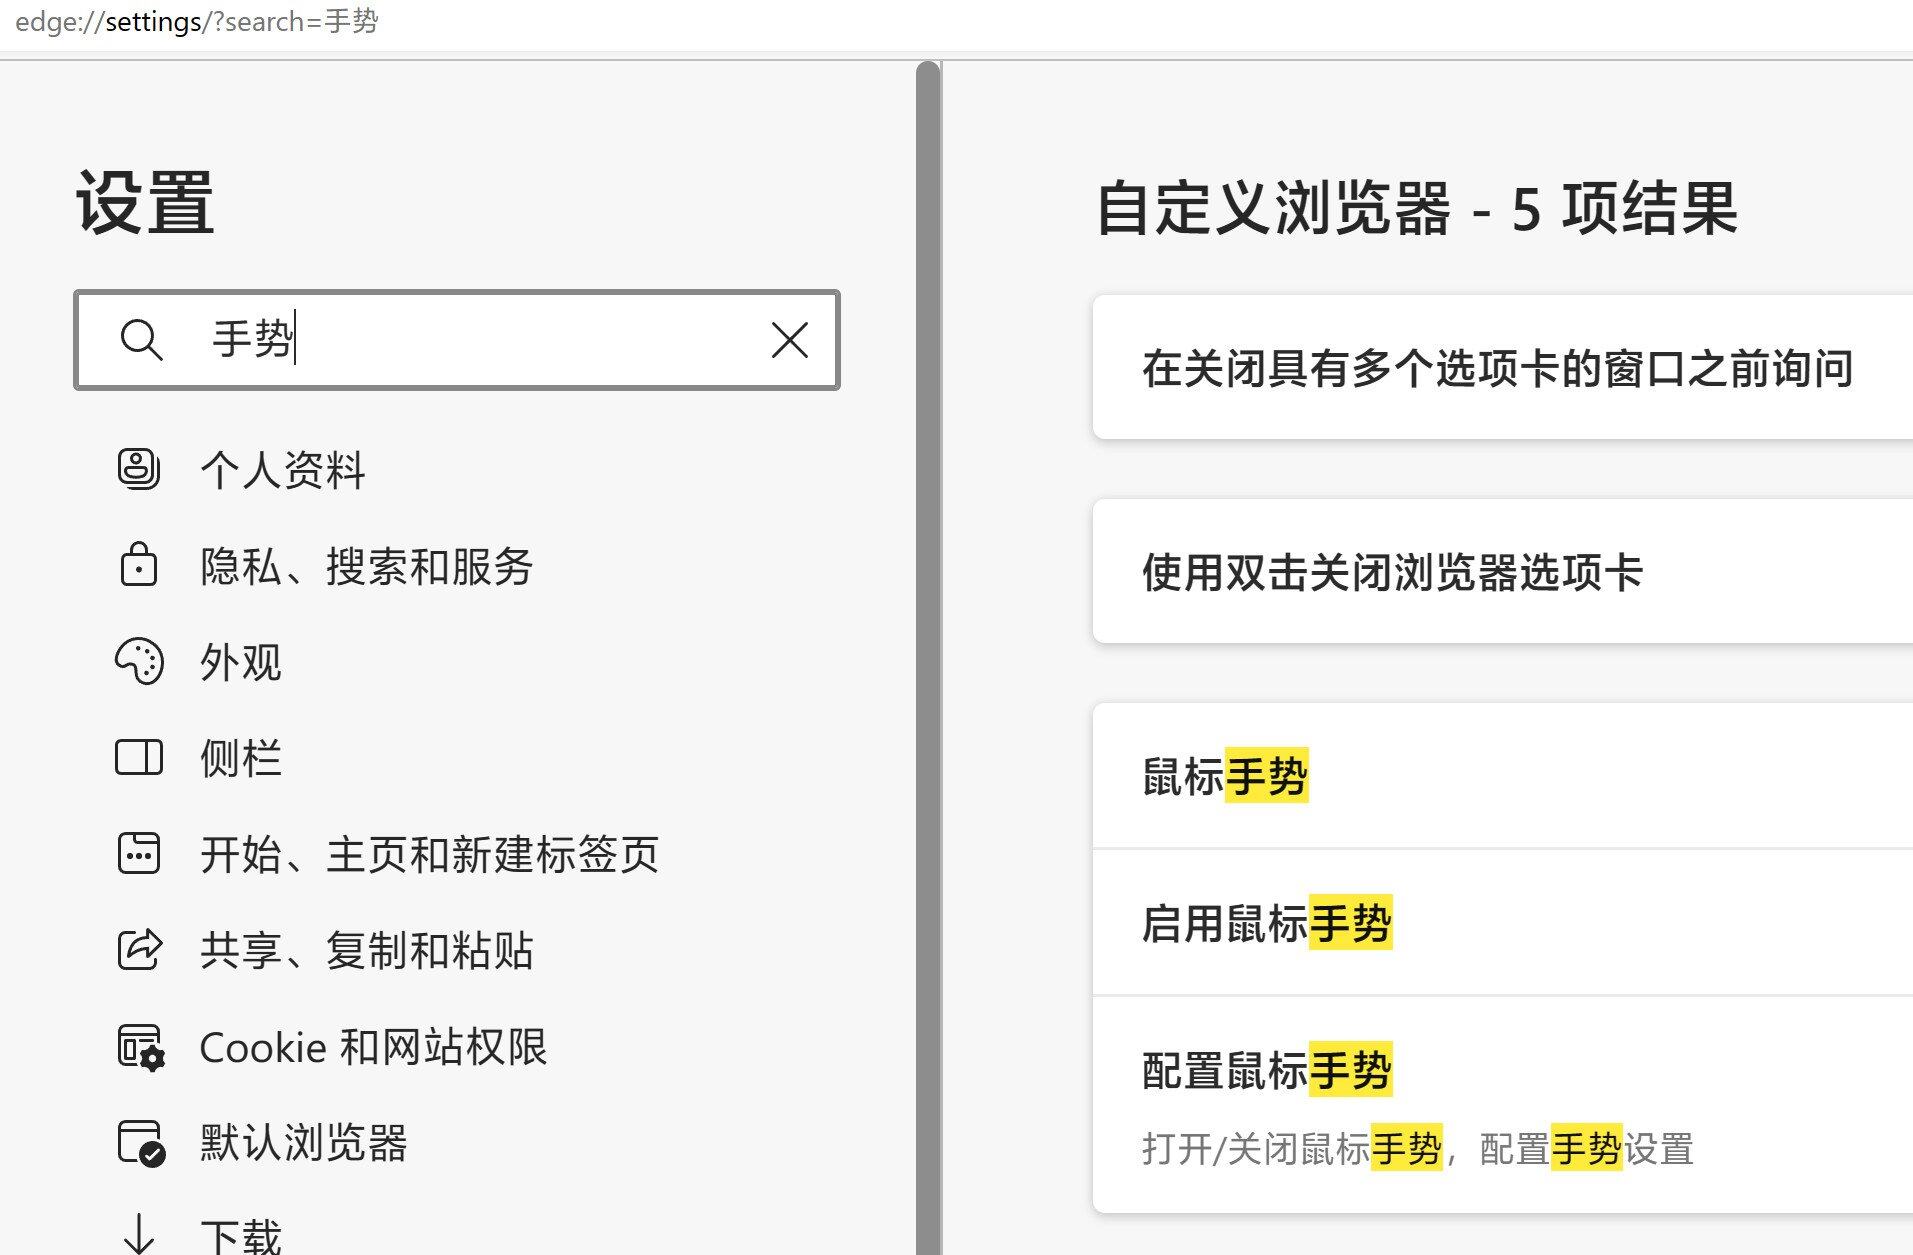Click the search magnifier icon
1913x1255 pixels.
[x=141, y=340]
